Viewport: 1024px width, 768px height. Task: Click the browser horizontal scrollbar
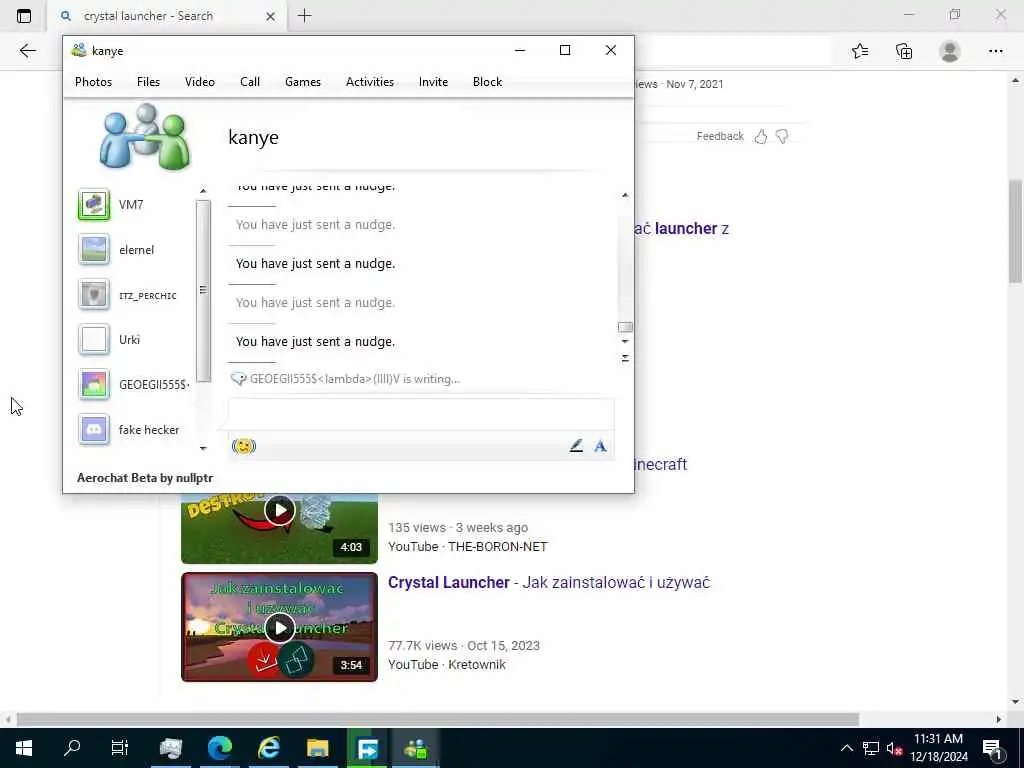click(x=438, y=719)
